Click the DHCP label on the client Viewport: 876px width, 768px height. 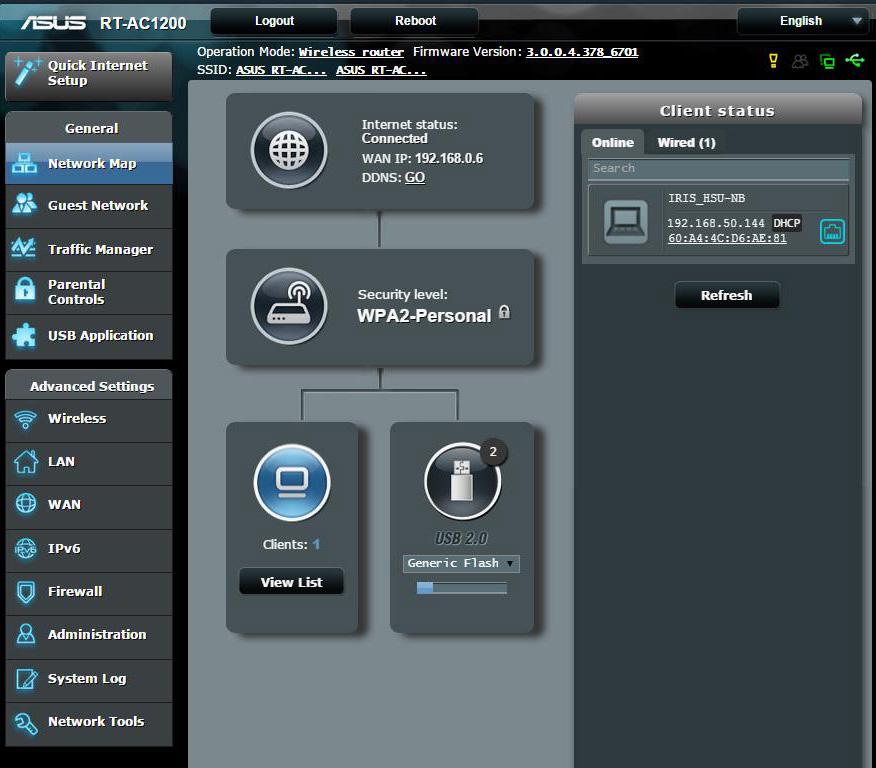pyautogui.click(x=787, y=223)
